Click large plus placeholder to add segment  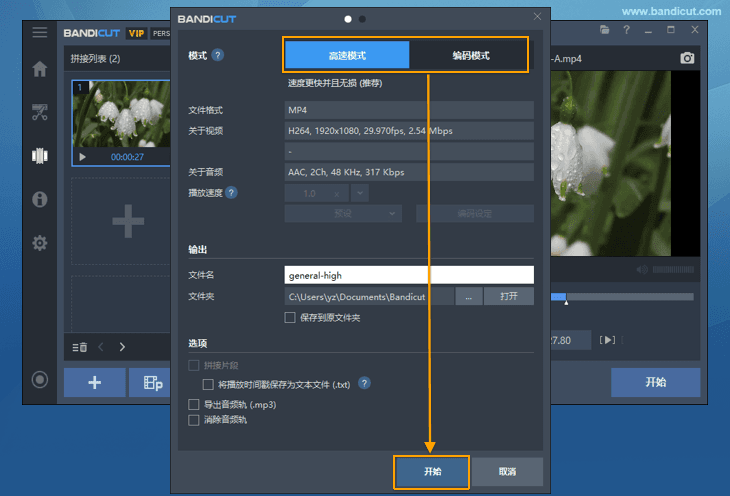[128, 221]
